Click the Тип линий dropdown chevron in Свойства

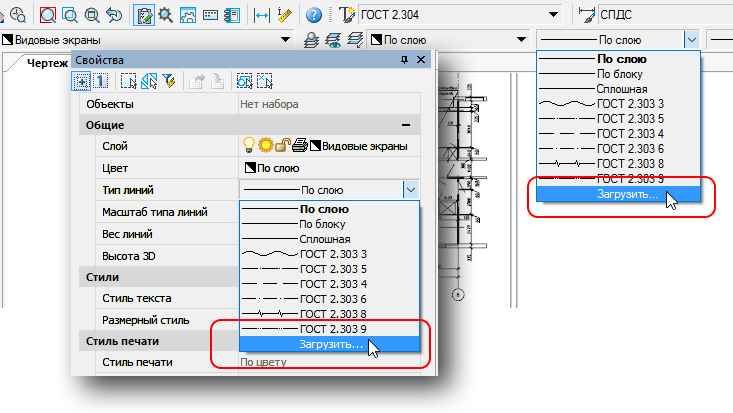[x=410, y=190]
